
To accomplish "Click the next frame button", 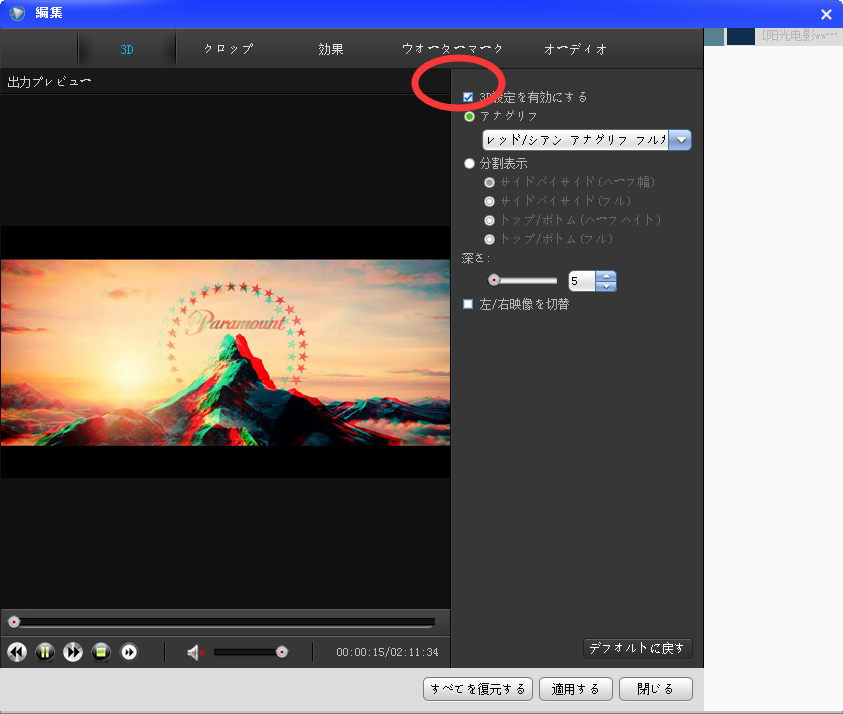I will click(x=129, y=652).
